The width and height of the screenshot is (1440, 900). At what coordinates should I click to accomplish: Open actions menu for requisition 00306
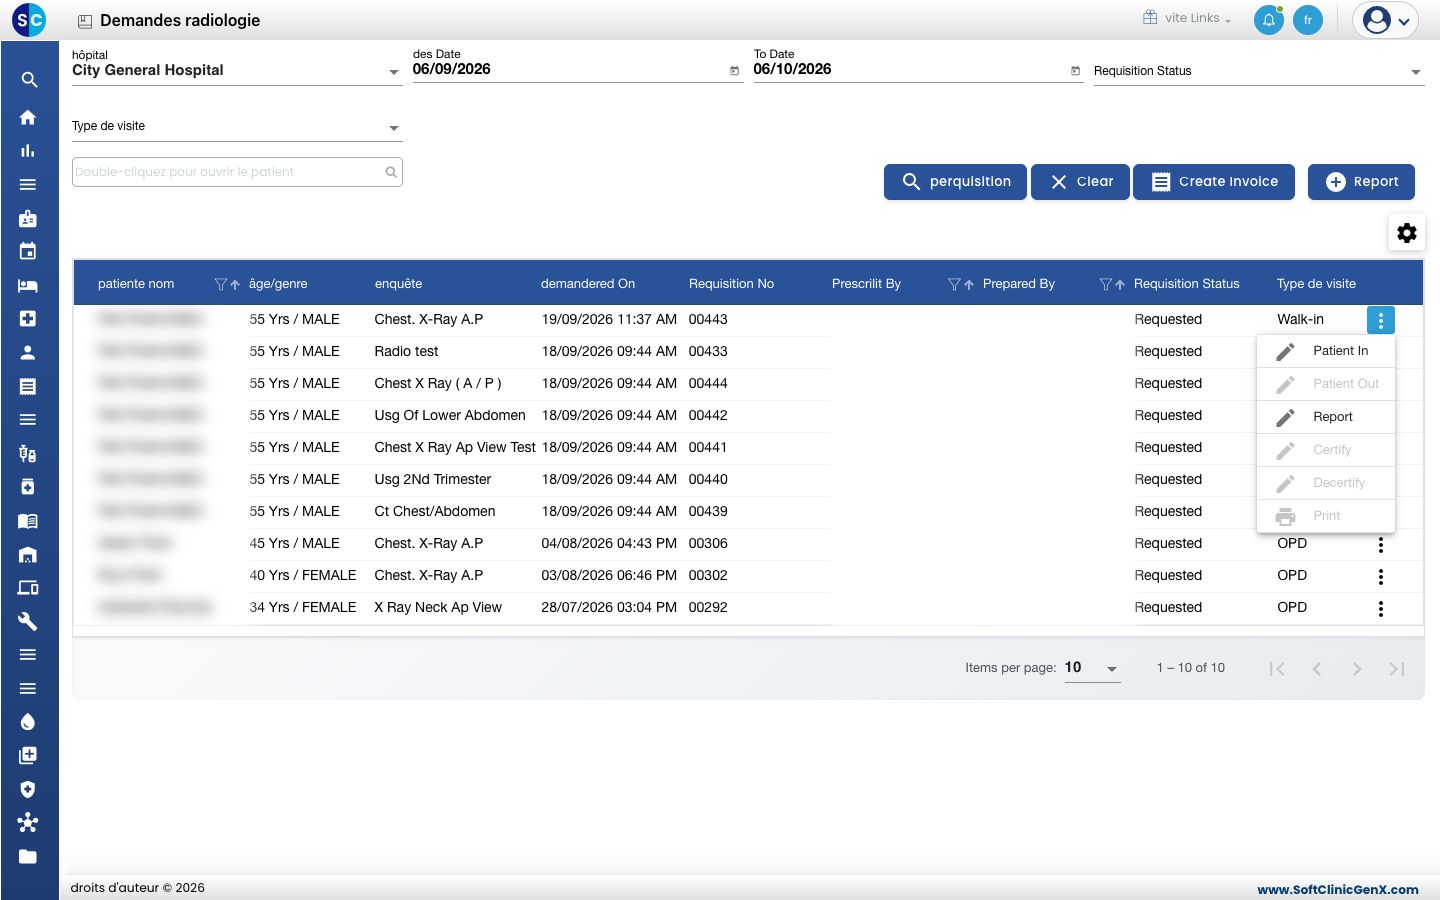1381,545
